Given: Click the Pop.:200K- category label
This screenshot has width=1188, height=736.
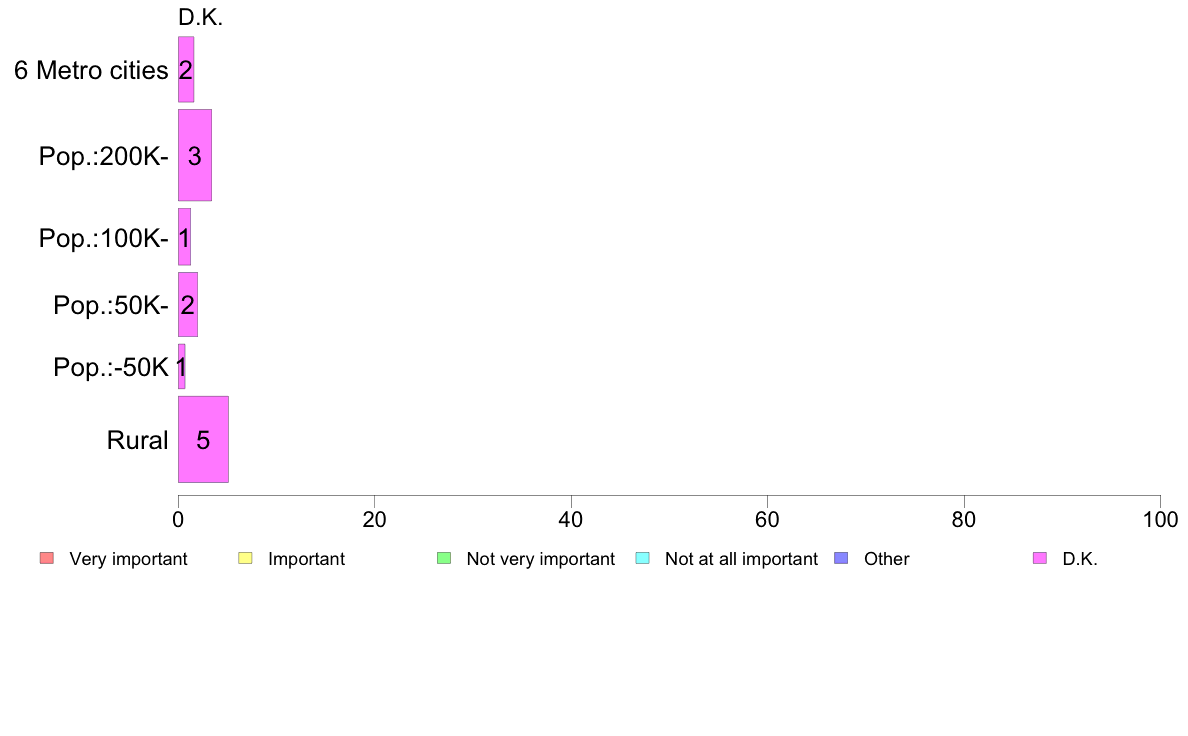Looking at the screenshot, I should (x=104, y=156).
